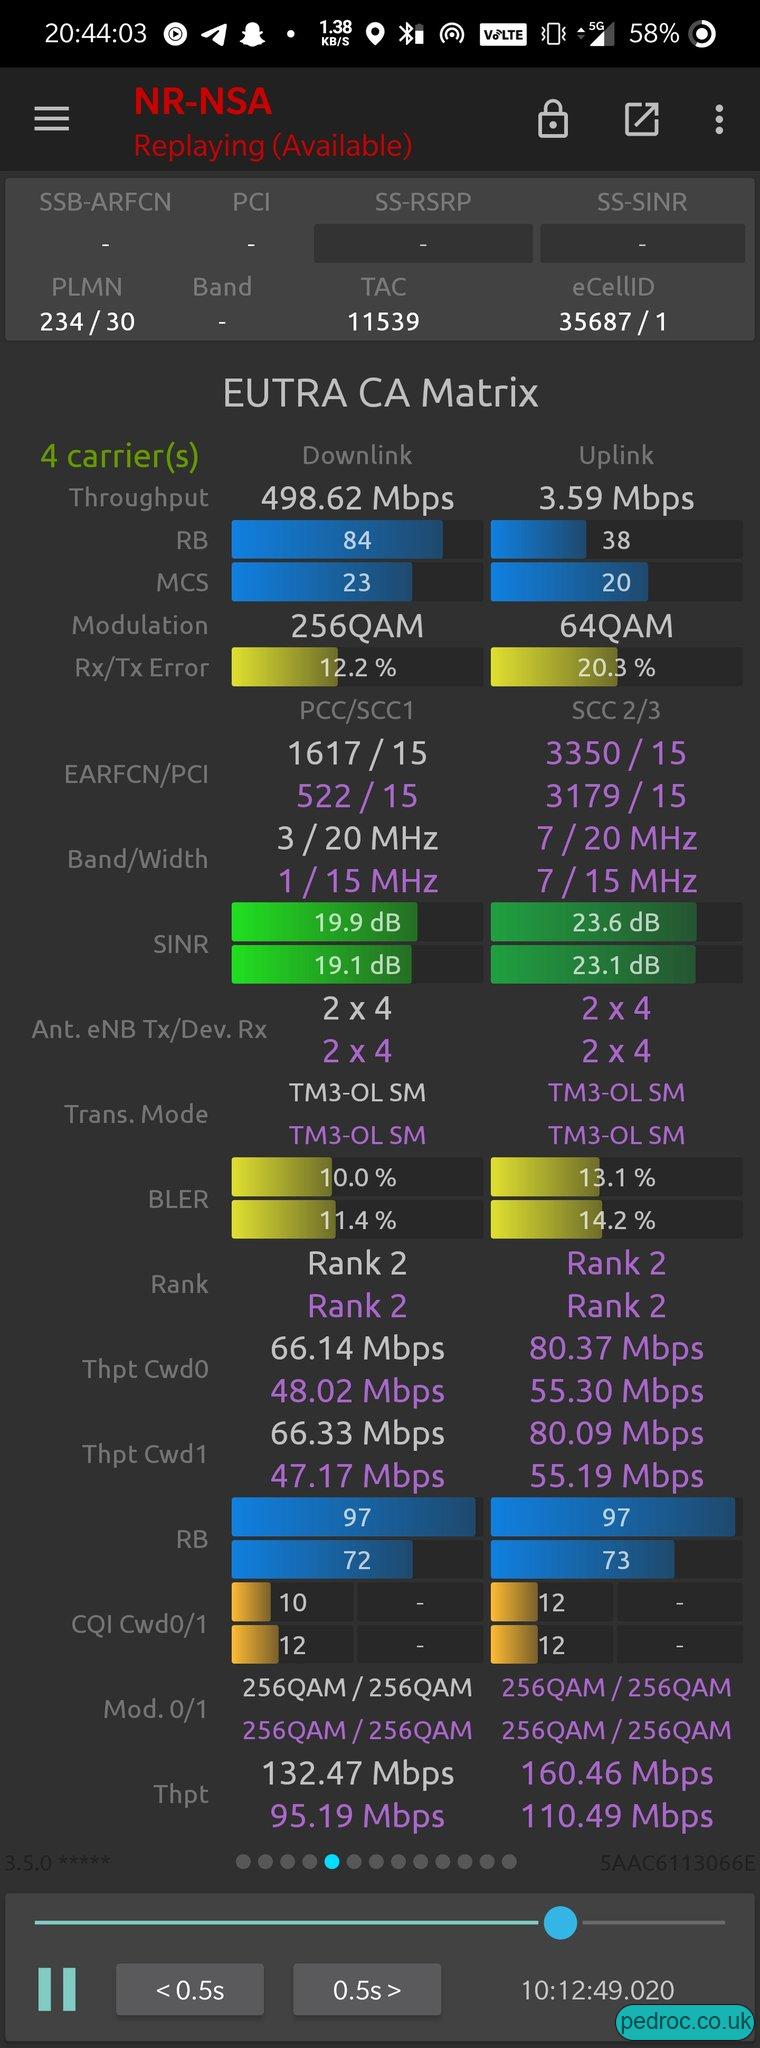Select the first page indicator dot
The width and height of the screenshot is (760, 2048).
point(243,1862)
